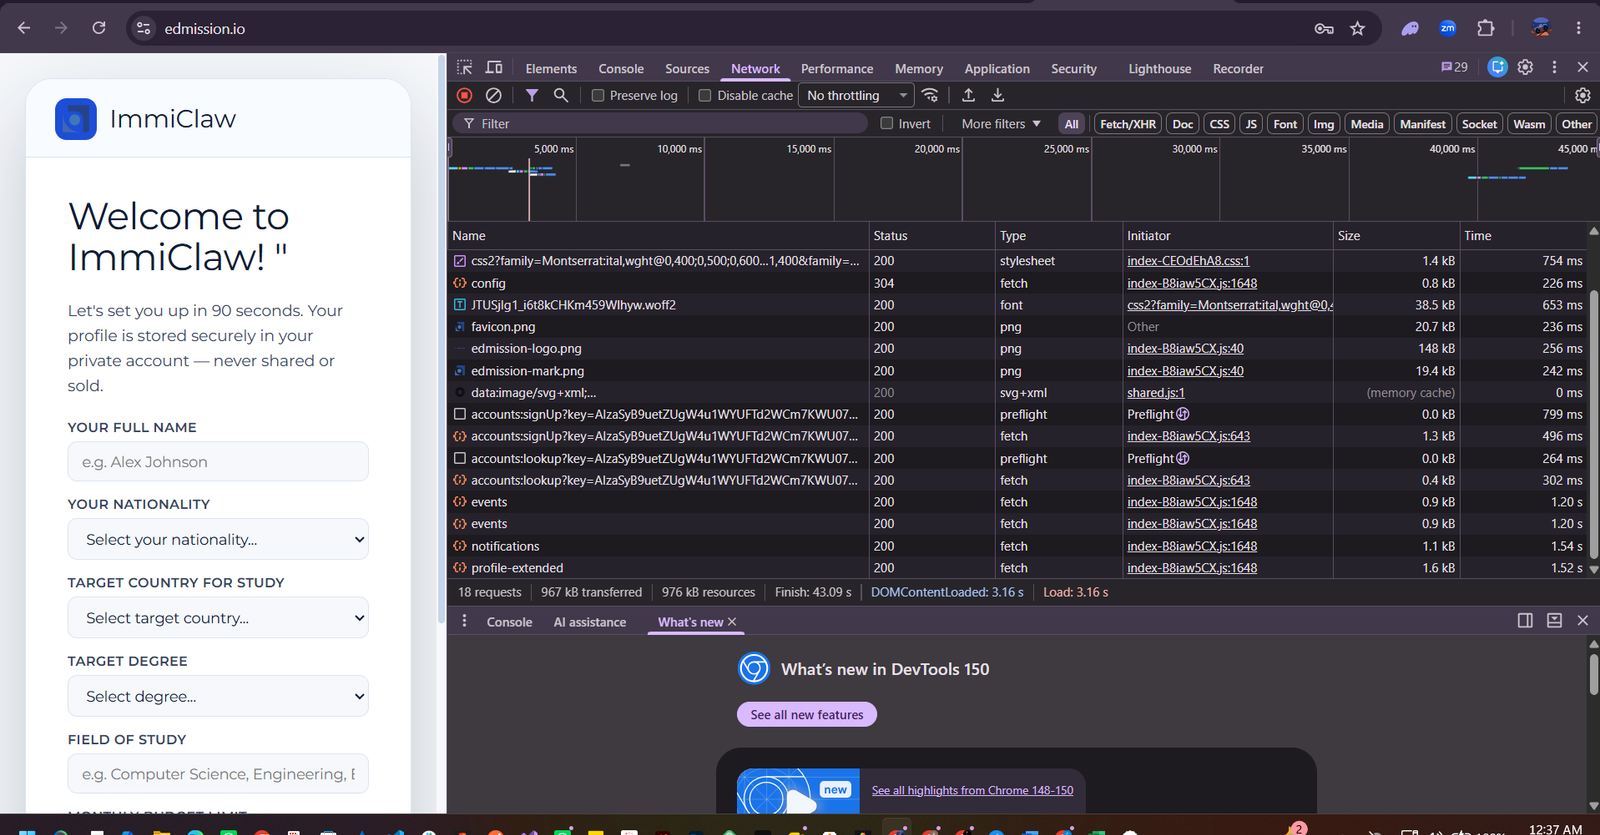Open initiator link index-CEOdEhA8.css:1
The height and width of the screenshot is (835, 1600).
click(x=1188, y=261)
